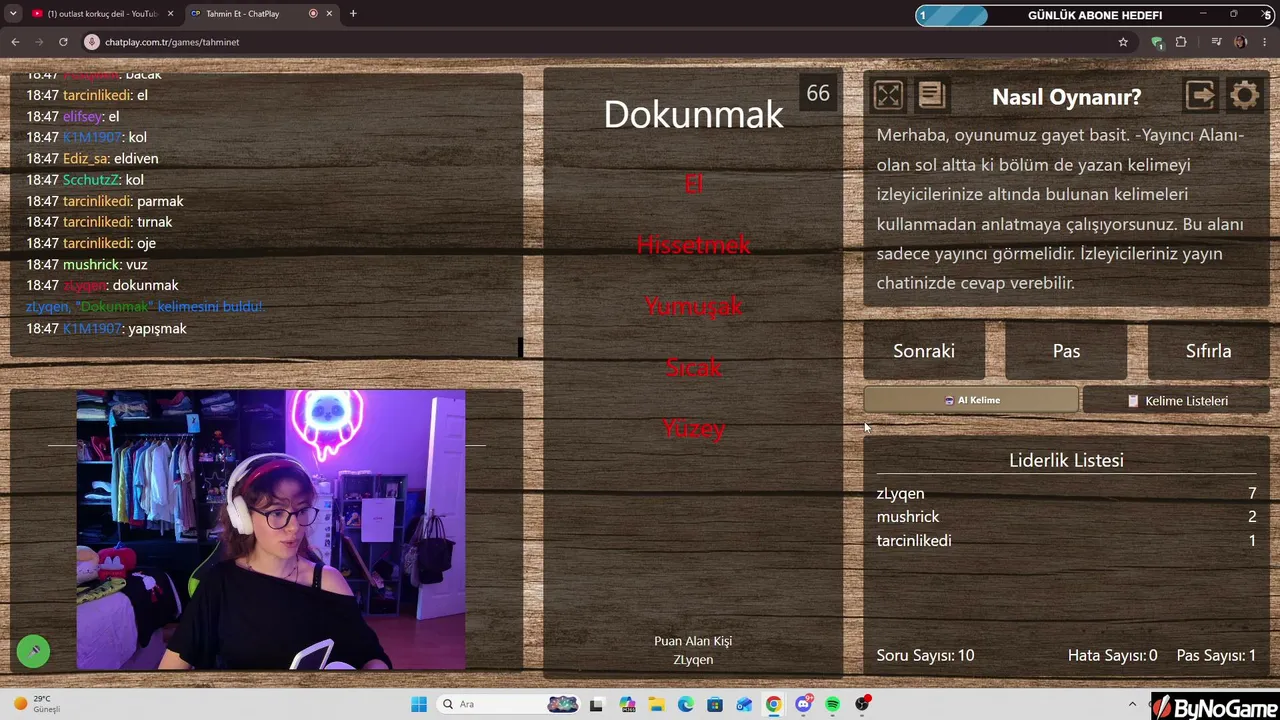Open File Explorer from the taskbar
Screen dimensions: 1280x720
[656, 704]
